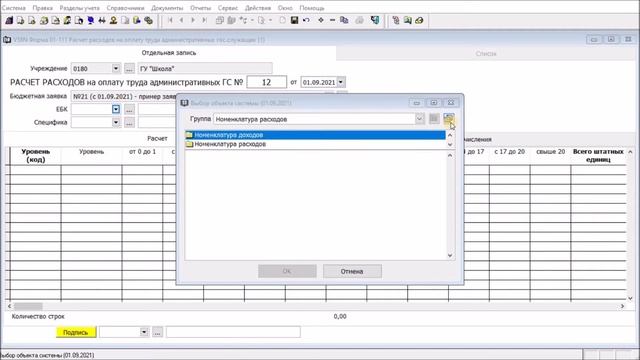Screen dimensions: 640x360
Task: Go to the first record arrow
Action: 170,20
